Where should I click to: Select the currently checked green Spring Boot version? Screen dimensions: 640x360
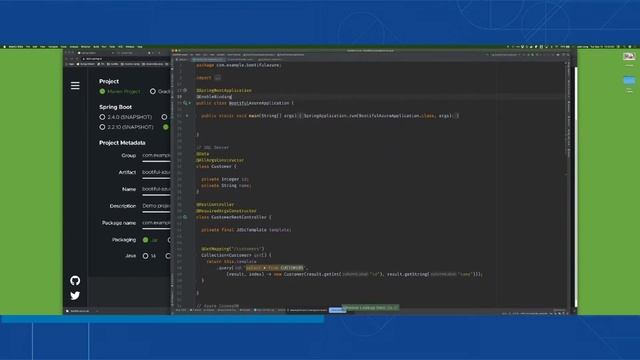[x=166, y=127]
